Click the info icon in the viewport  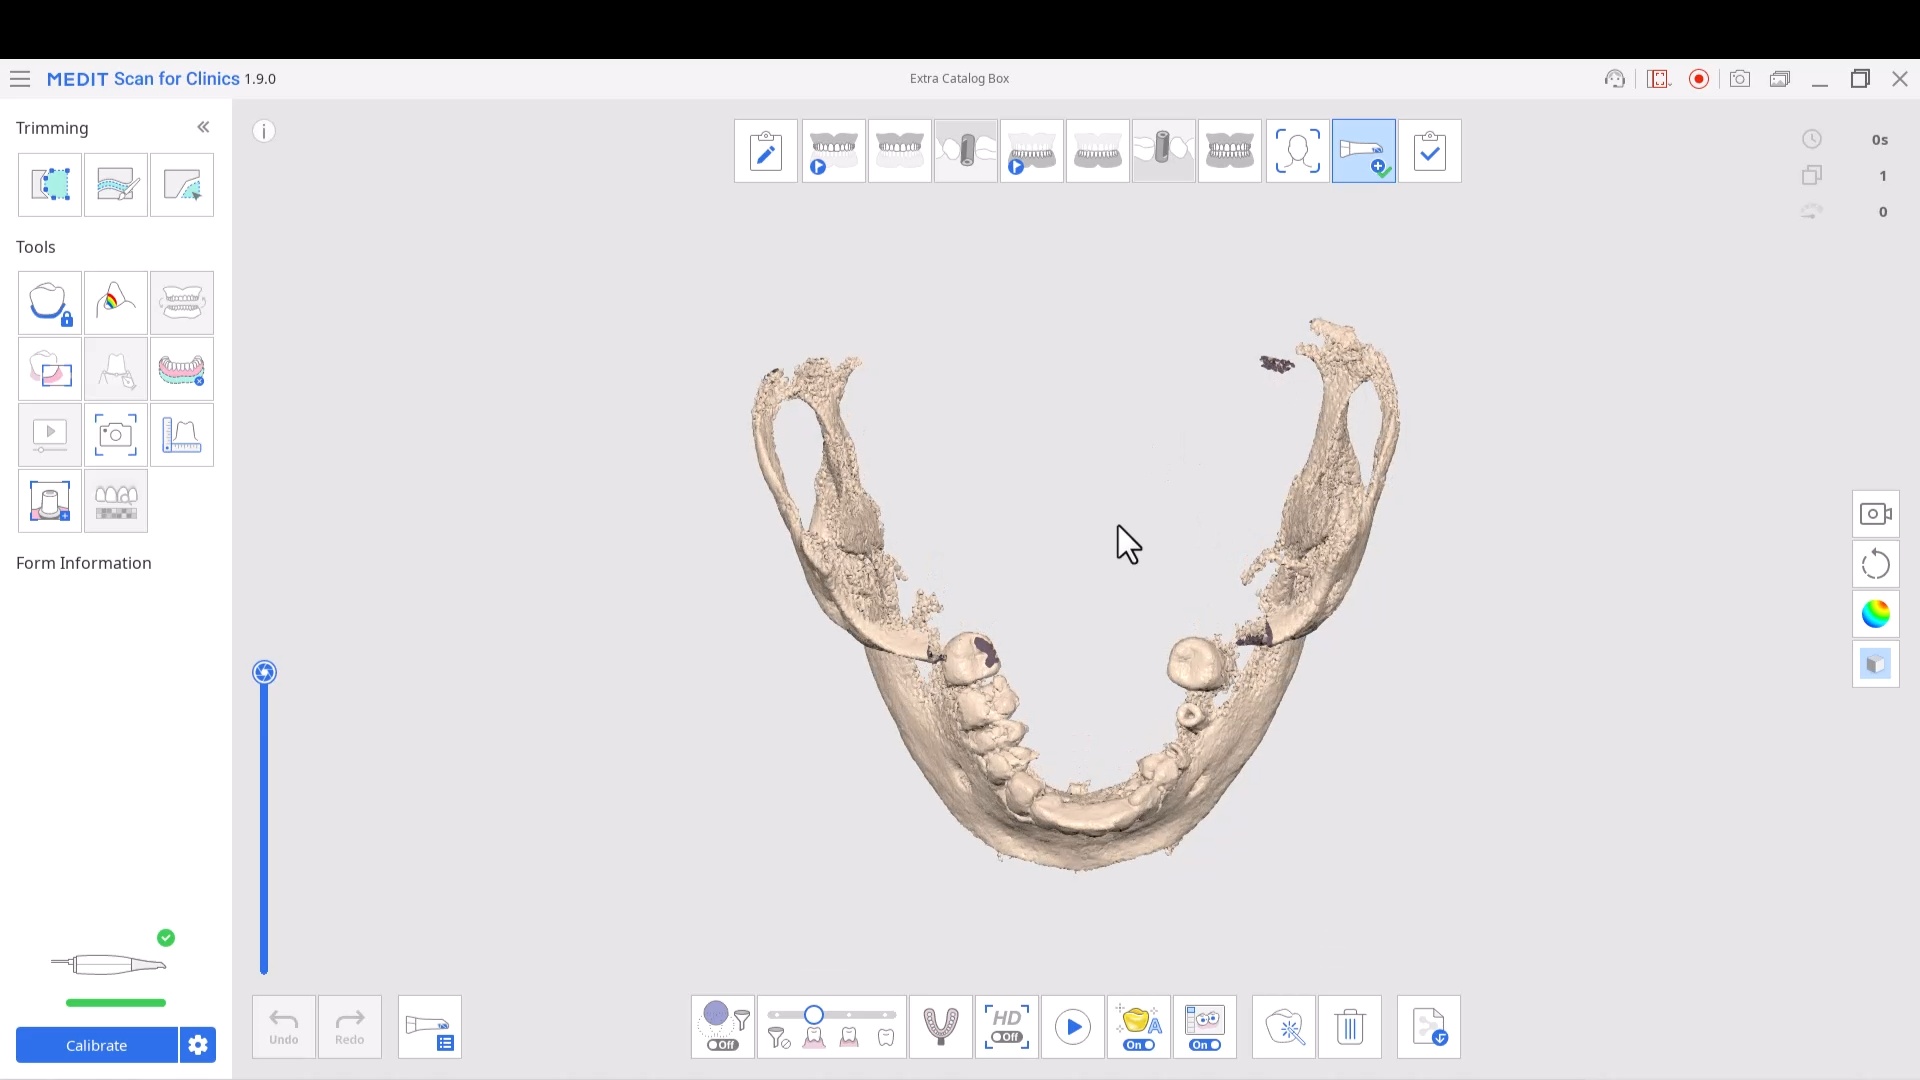click(x=264, y=131)
